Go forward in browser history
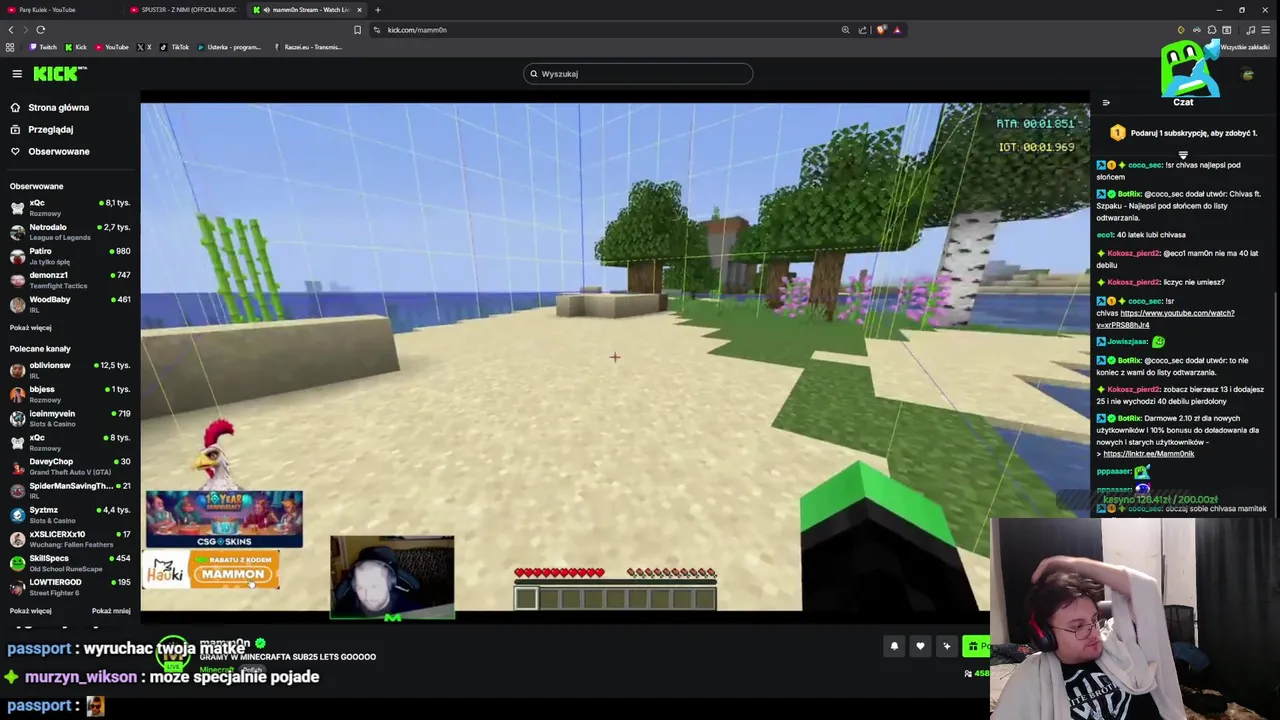This screenshot has height=720, width=1280. tap(26, 30)
